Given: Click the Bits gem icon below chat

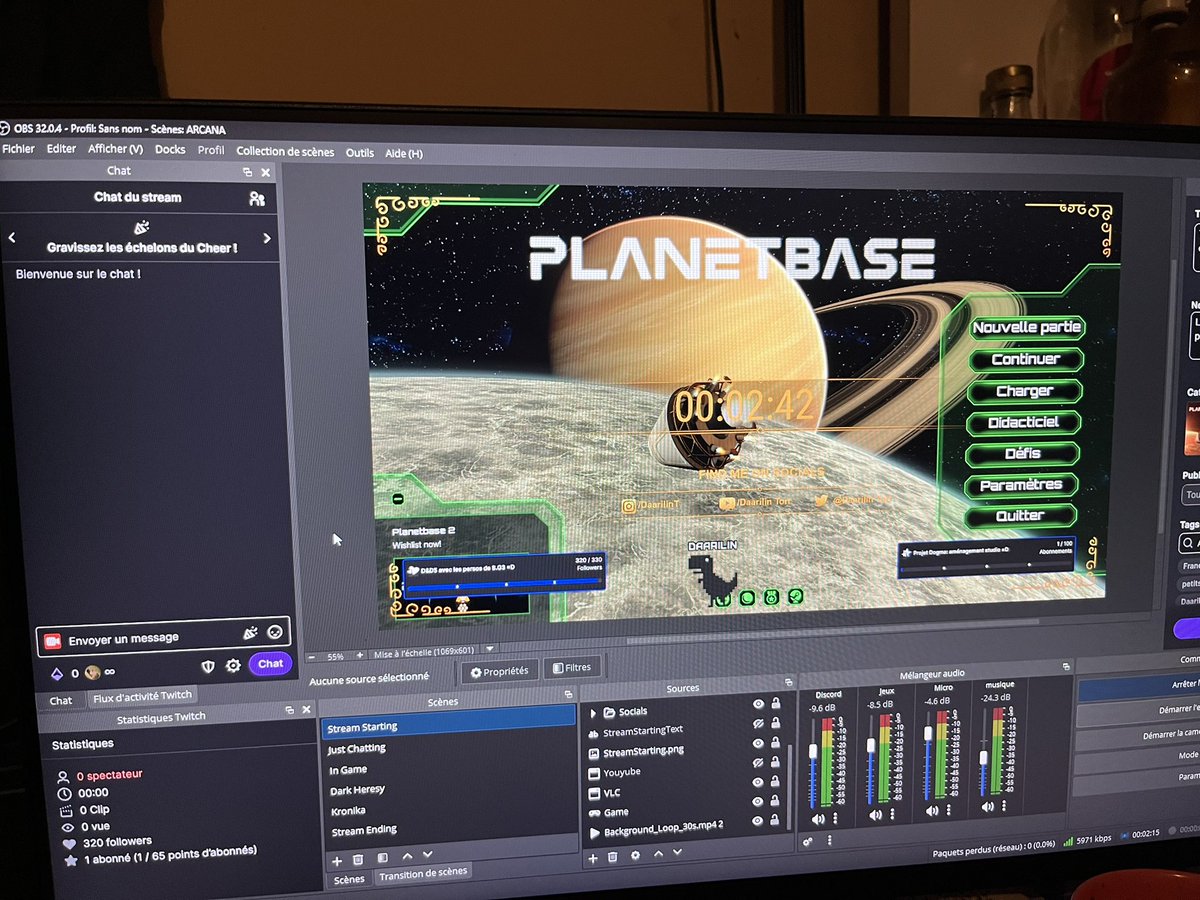Looking at the screenshot, I should 56,673.
